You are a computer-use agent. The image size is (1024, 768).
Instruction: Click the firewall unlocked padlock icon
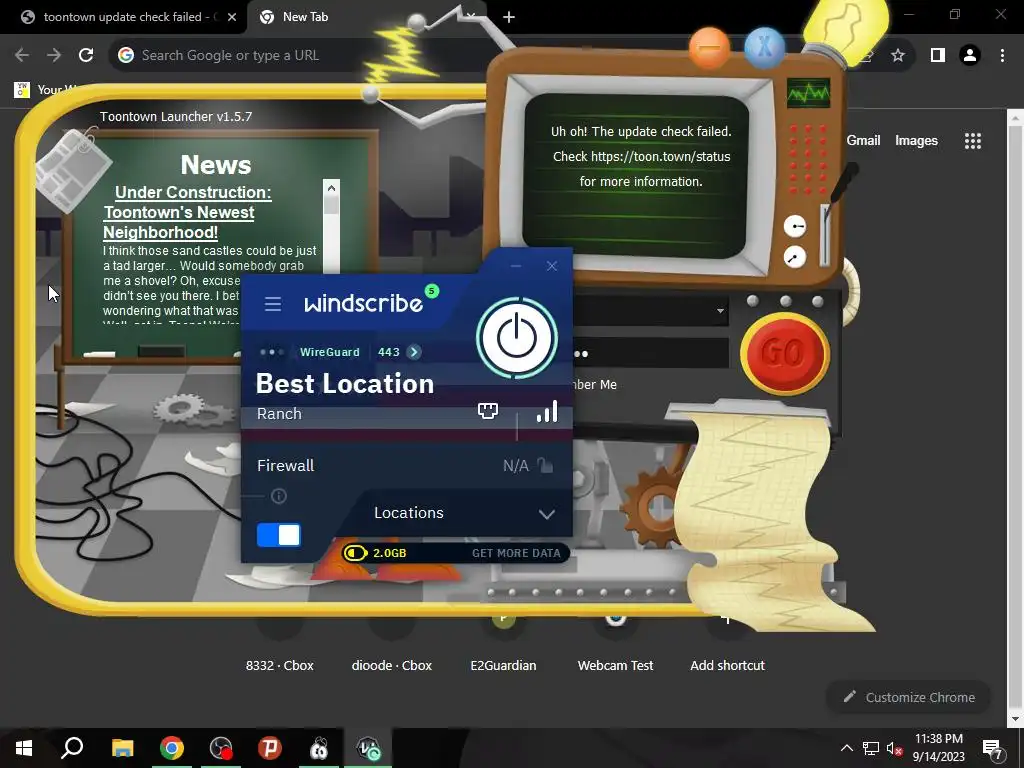tap(545, 465)
